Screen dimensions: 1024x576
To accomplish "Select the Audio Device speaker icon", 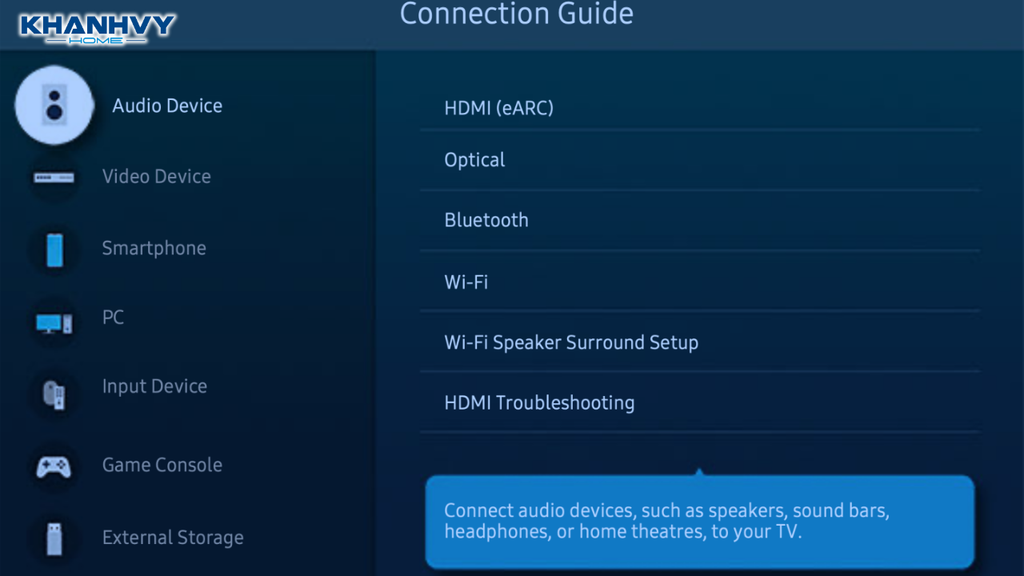I will point(54,105).
